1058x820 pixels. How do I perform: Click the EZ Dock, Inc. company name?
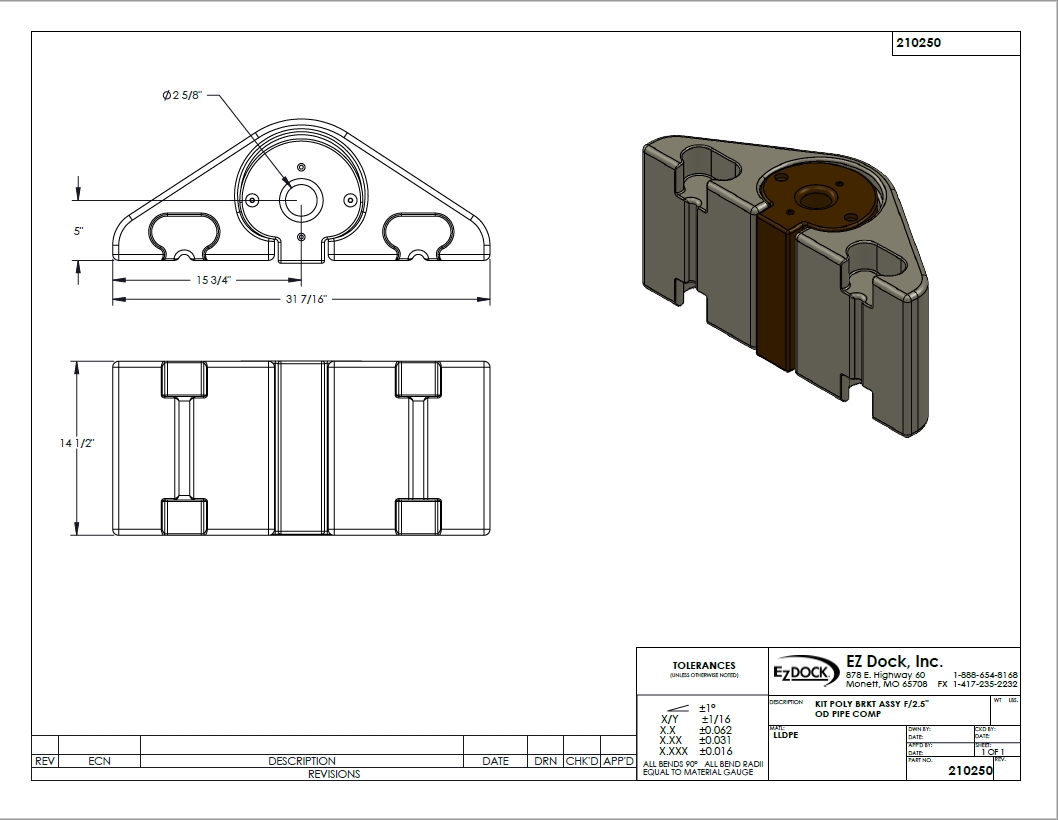pyautogui.click(x=894, y=661)
